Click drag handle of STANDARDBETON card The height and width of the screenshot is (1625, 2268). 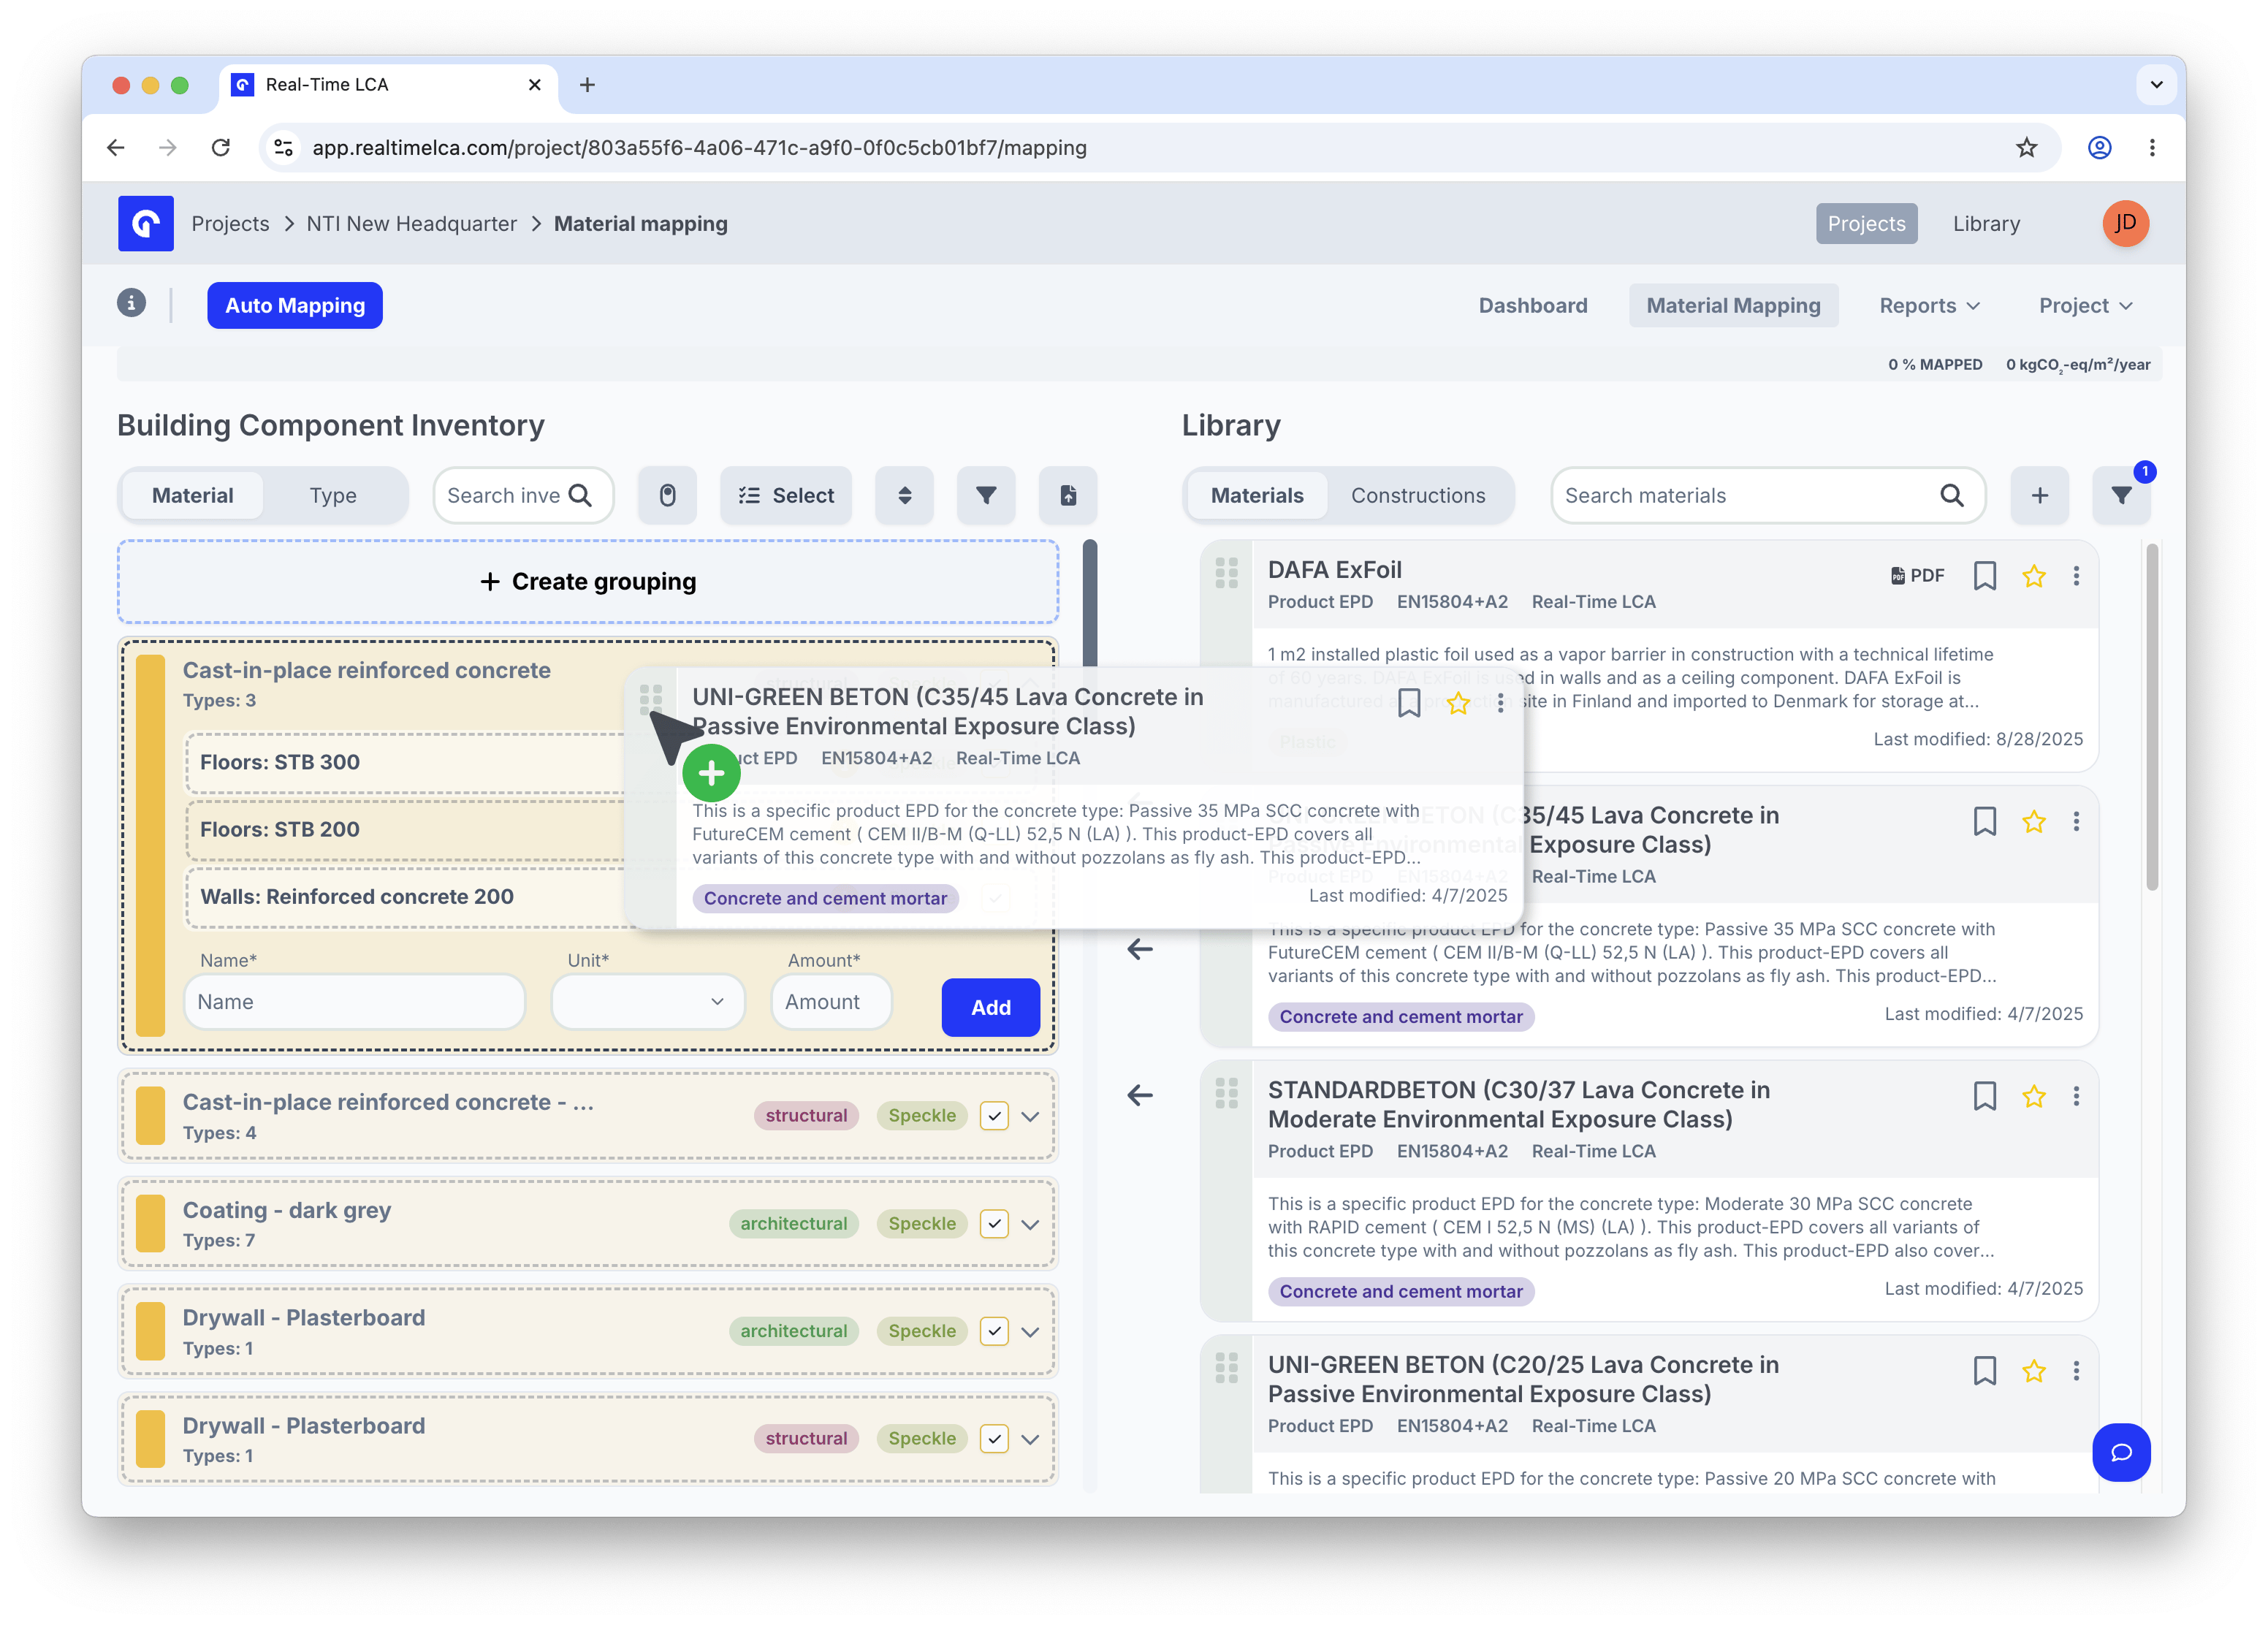[1226, 1093]
